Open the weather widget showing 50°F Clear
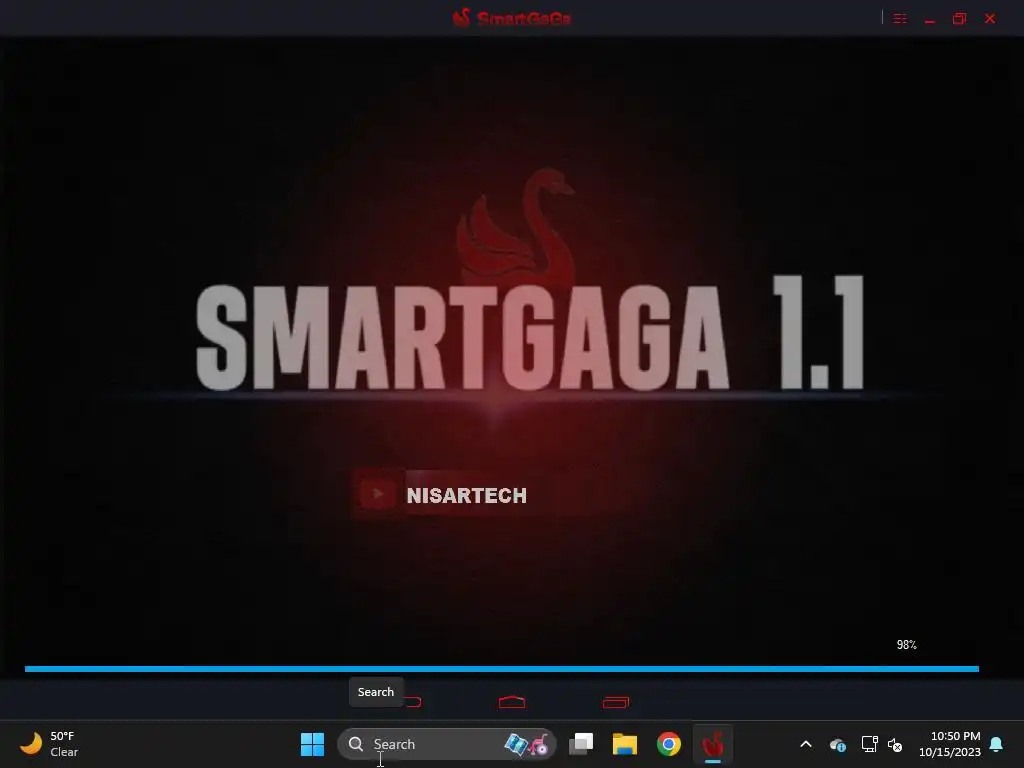1024x768 pixels. tap(49, 744)
